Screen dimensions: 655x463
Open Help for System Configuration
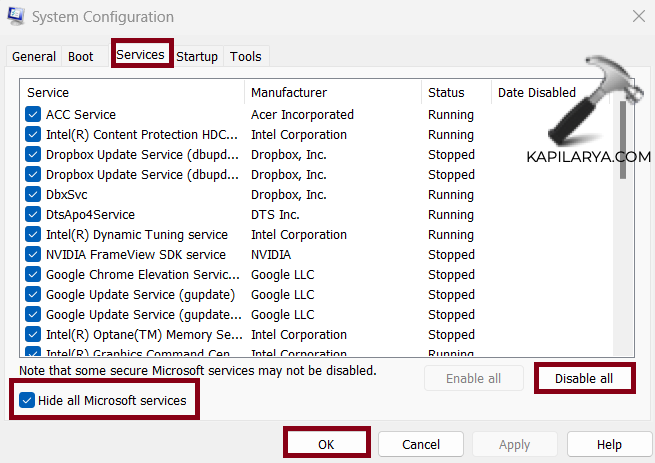click(609, 444)
